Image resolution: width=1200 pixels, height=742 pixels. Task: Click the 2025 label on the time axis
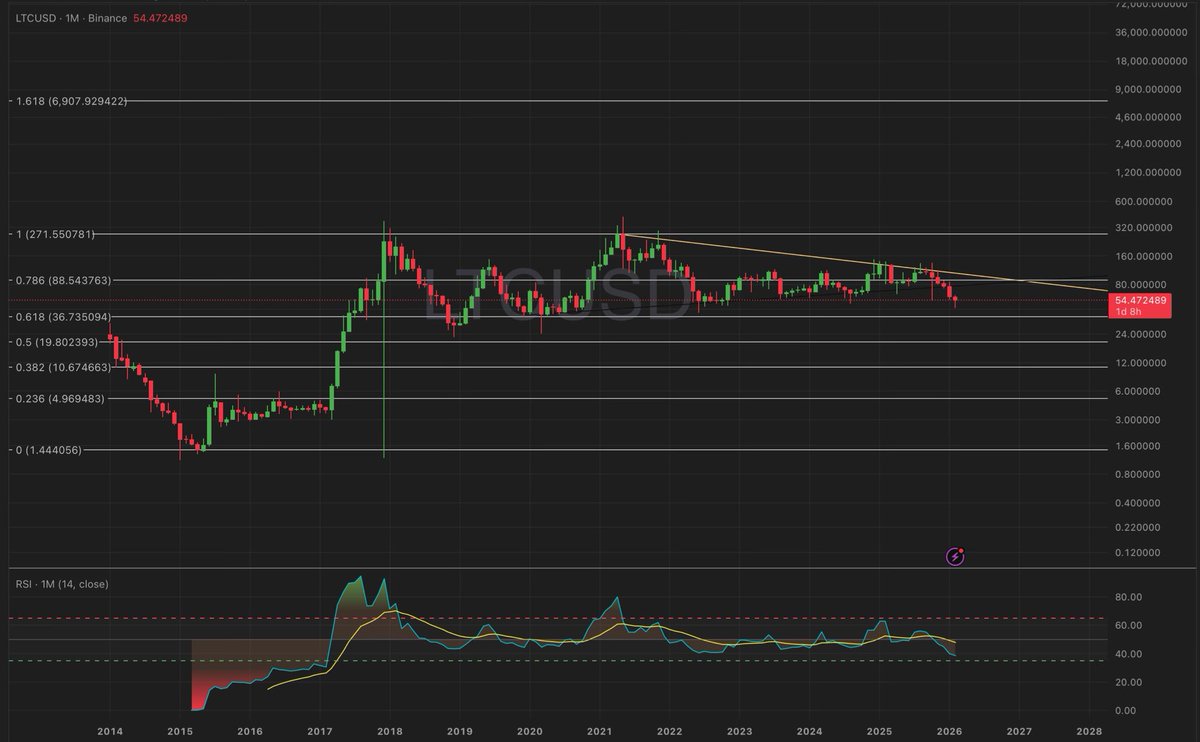(879, 733)
